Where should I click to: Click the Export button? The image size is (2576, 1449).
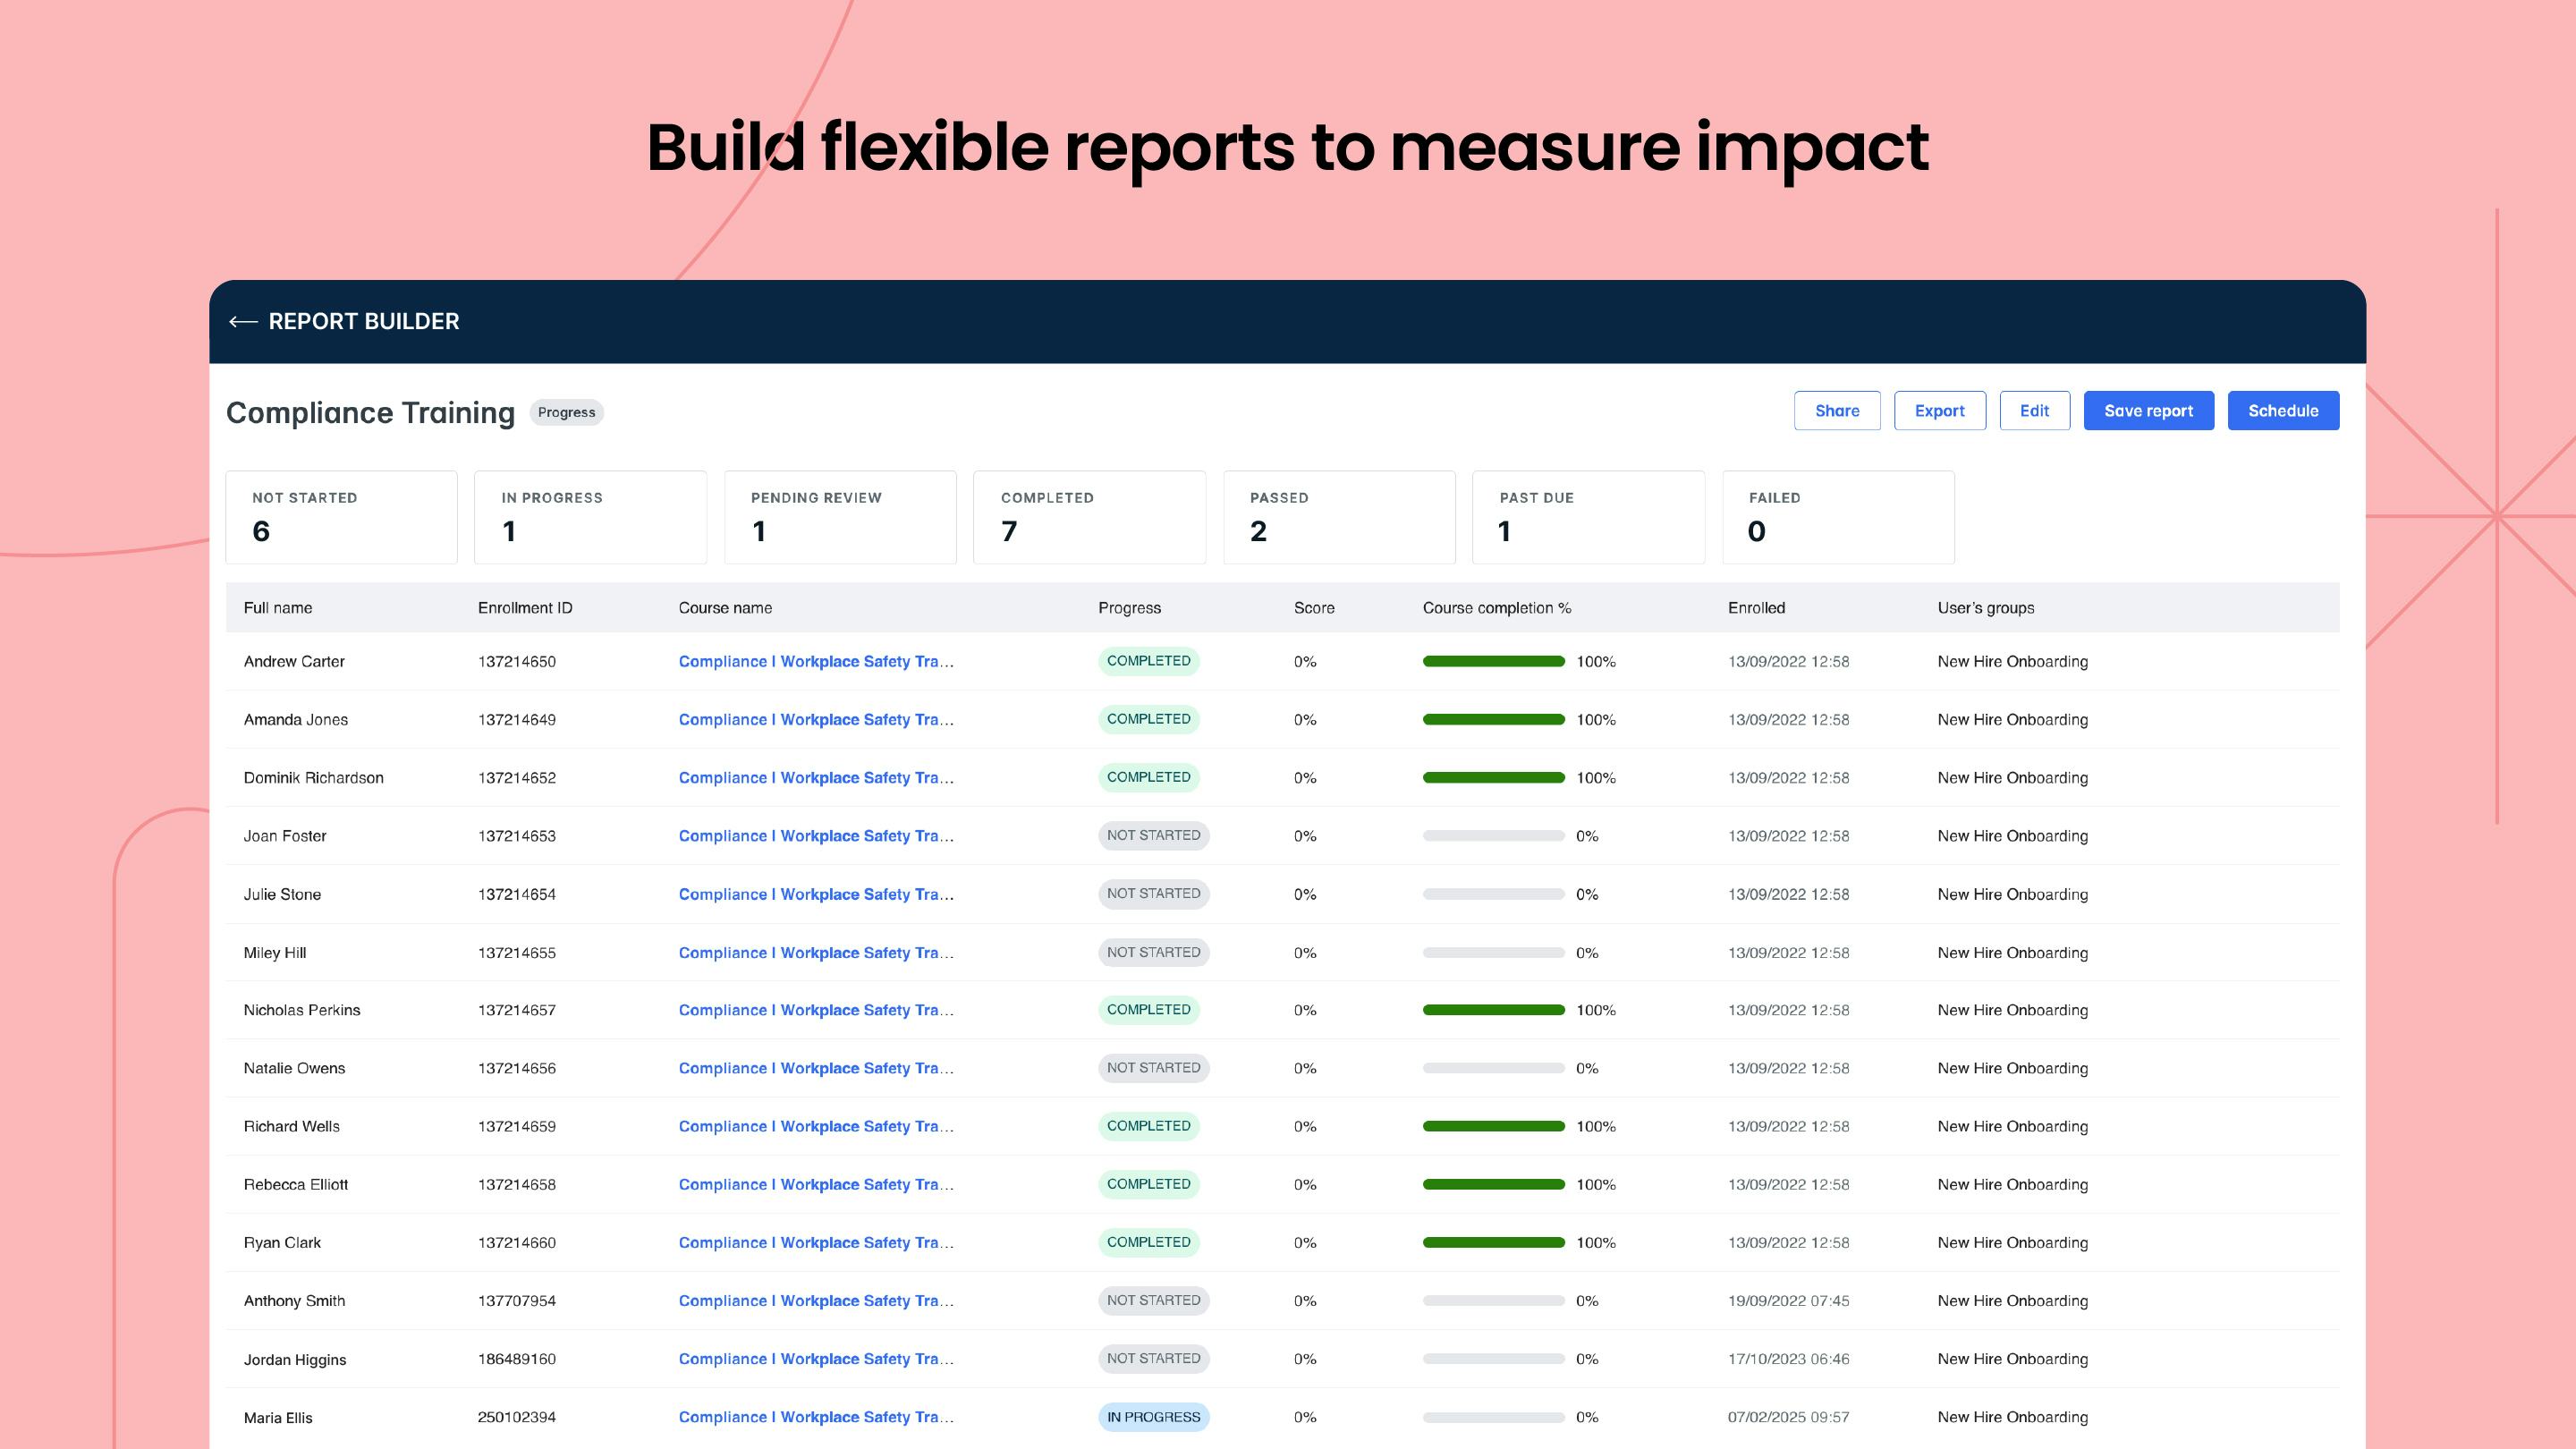[1939, 411]
